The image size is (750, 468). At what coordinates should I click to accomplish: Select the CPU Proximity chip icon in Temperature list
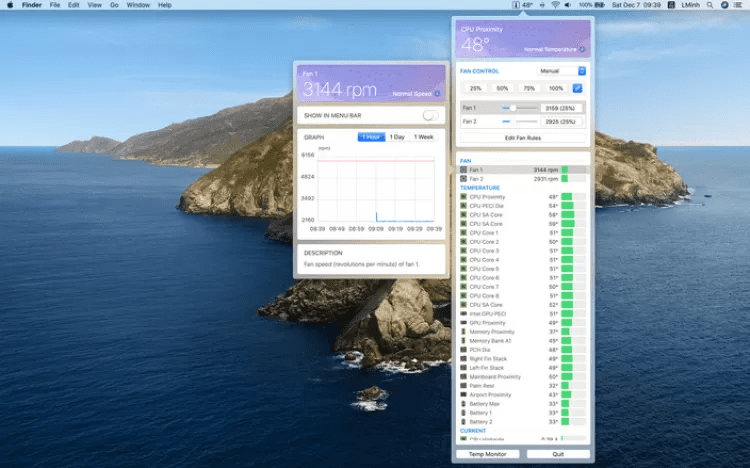[x=463, y=197]
